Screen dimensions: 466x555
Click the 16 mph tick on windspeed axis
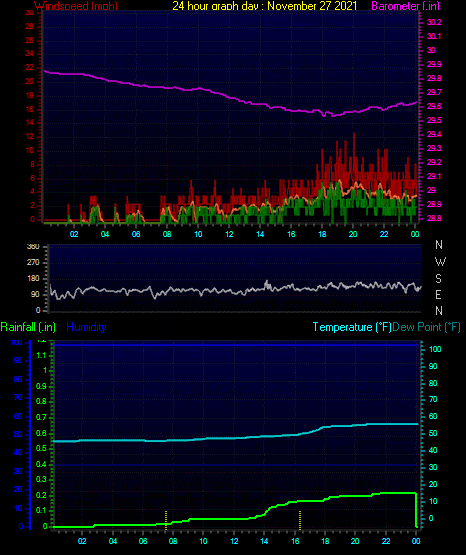click(30, 110)
